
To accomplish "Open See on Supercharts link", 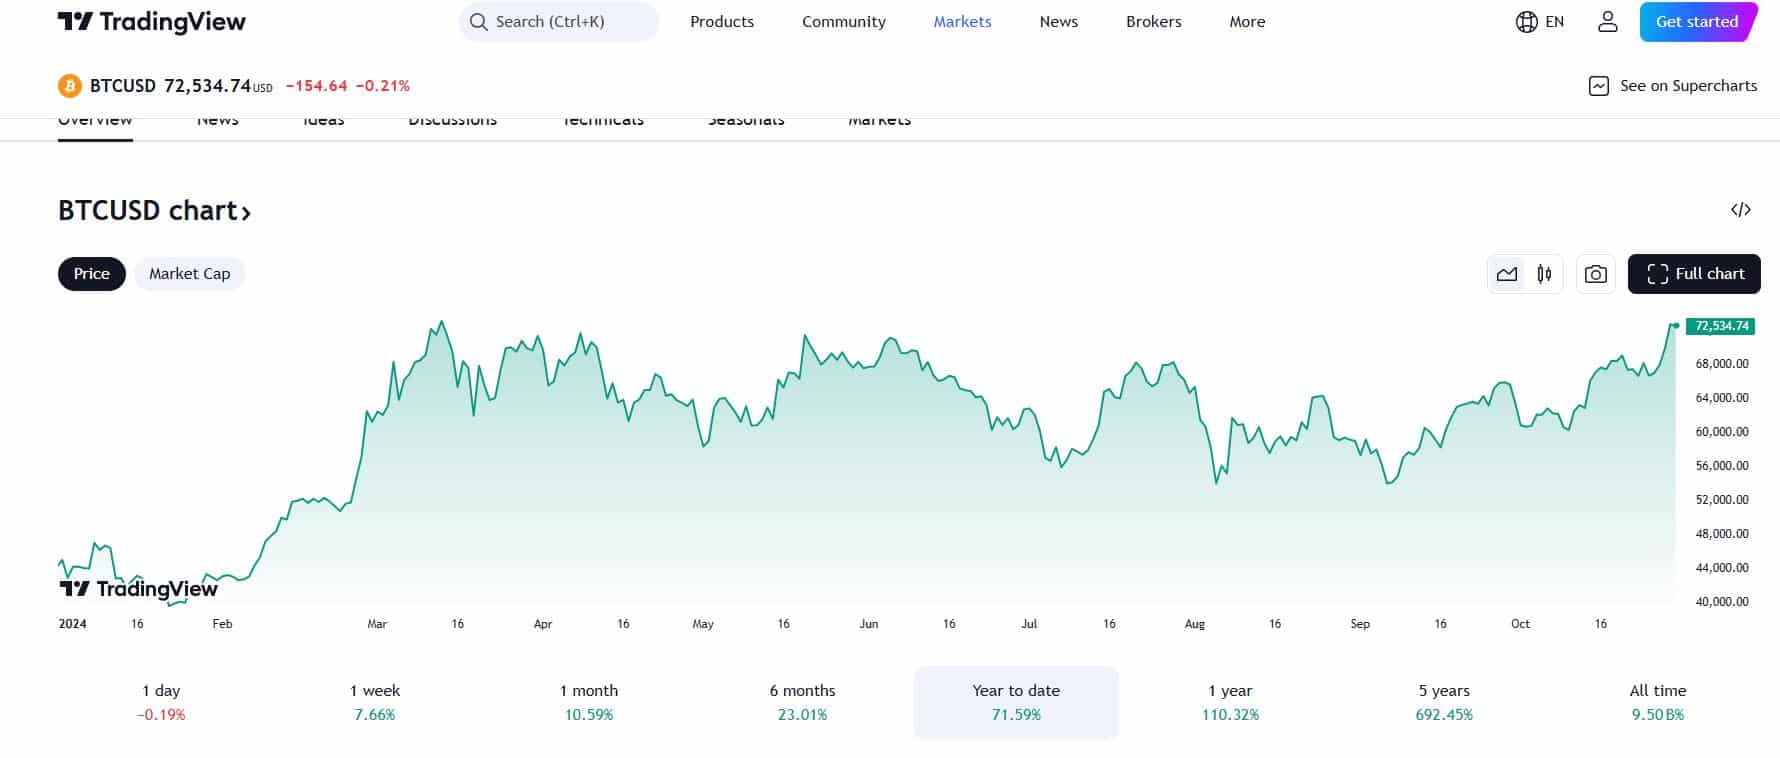I will (x=1672, y=86).
